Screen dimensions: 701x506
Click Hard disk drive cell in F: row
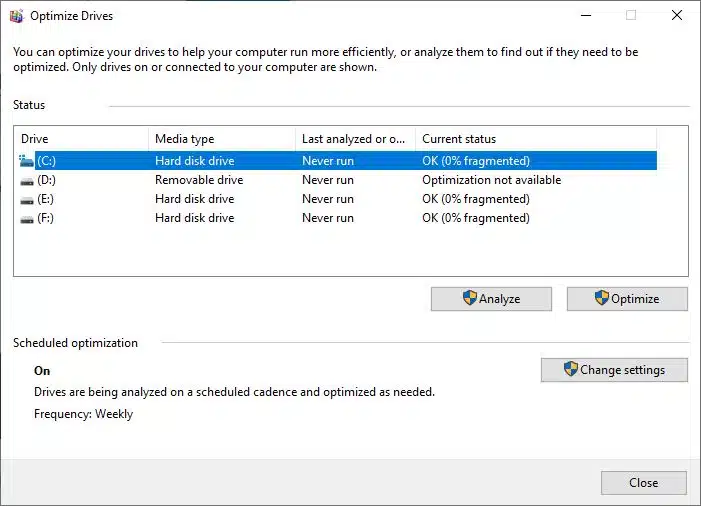pos(194,218)
